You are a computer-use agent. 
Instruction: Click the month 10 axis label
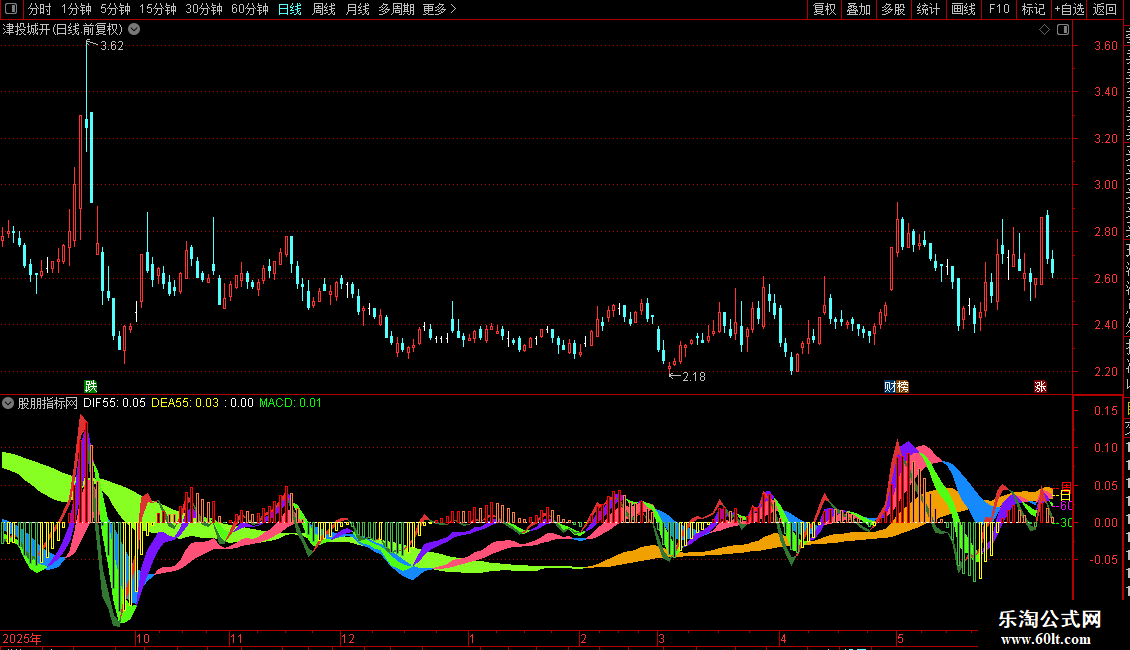pos(143,638)
